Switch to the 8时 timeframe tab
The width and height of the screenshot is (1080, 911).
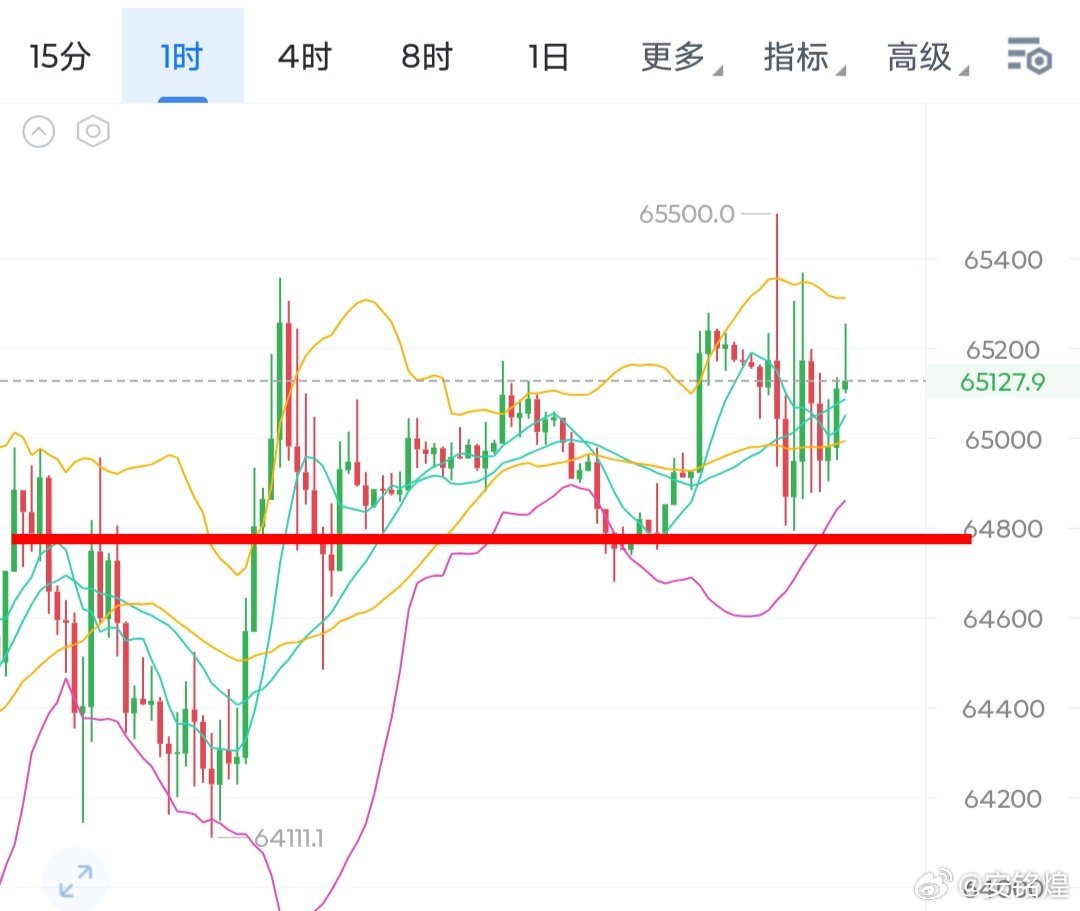pyautogui.click(x=426, y=56)
